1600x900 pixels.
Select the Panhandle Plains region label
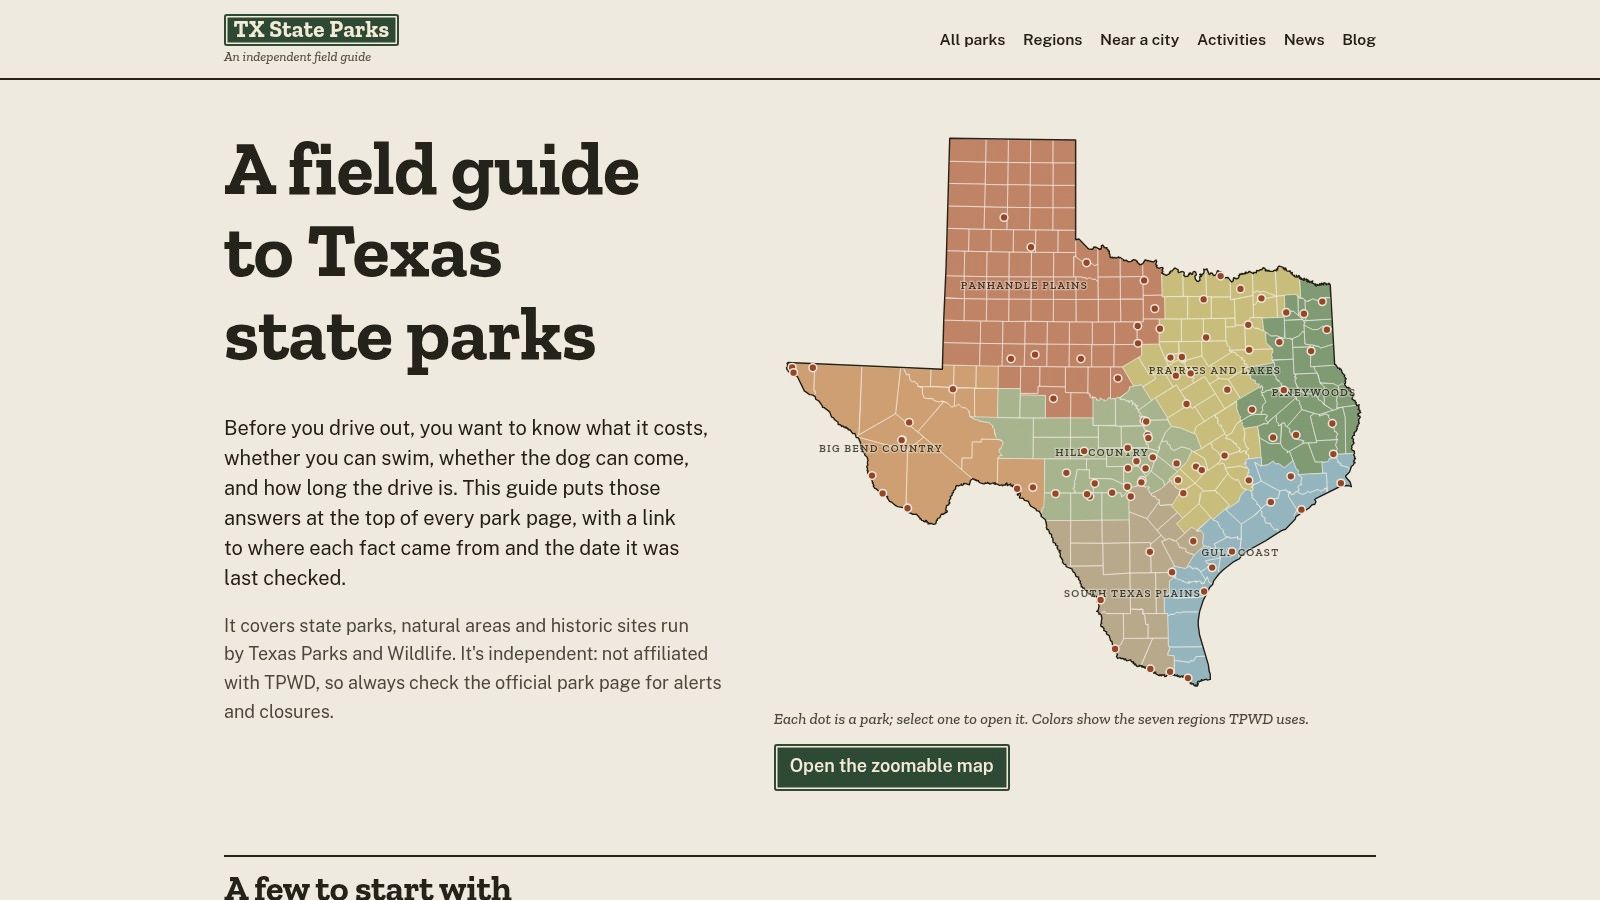(1024, 286)
